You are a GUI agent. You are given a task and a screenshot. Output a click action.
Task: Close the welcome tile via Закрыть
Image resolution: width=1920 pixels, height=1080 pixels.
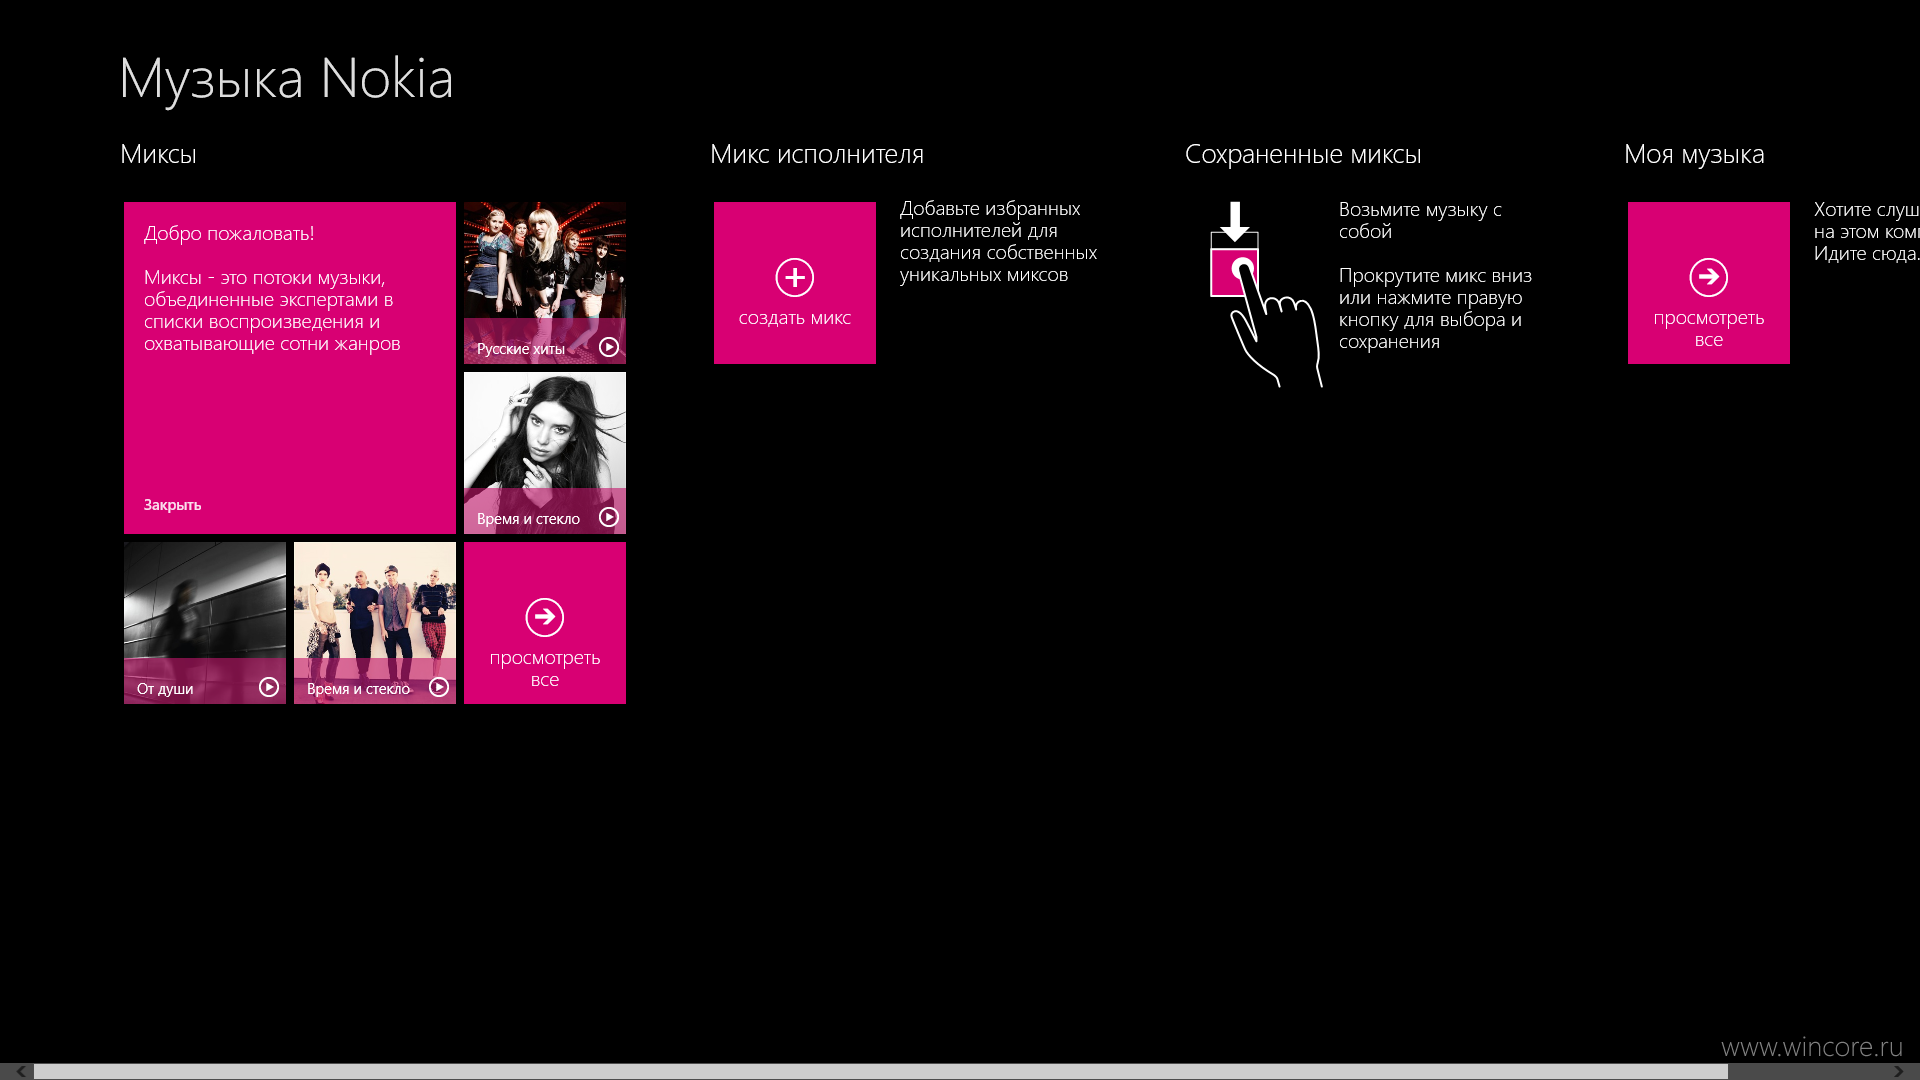pos(172,505)
